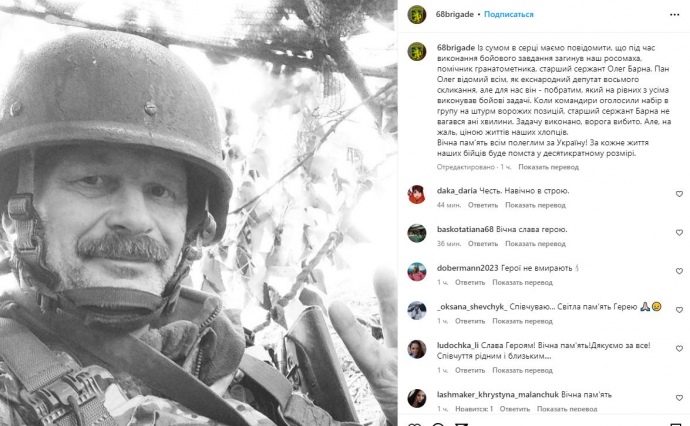Show translation of _oksana_shevchyk_ comment
690x426 pixels.
pyautogui.click(x=522, y=321)
